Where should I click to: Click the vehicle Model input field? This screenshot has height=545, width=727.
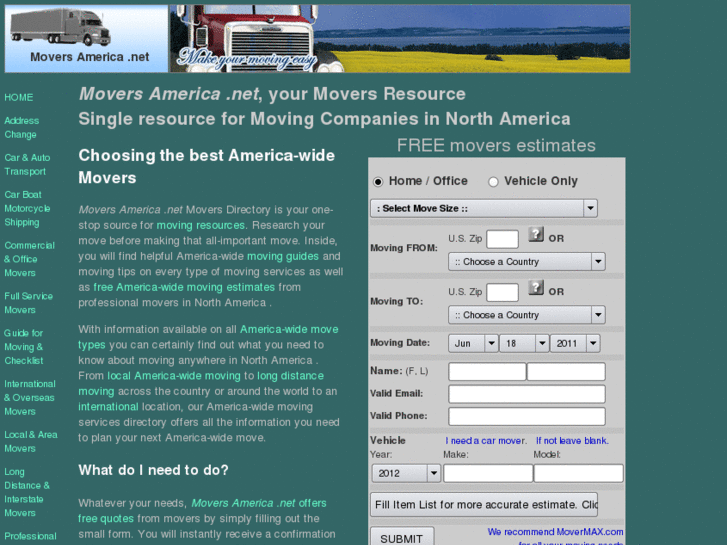(578, 473)
